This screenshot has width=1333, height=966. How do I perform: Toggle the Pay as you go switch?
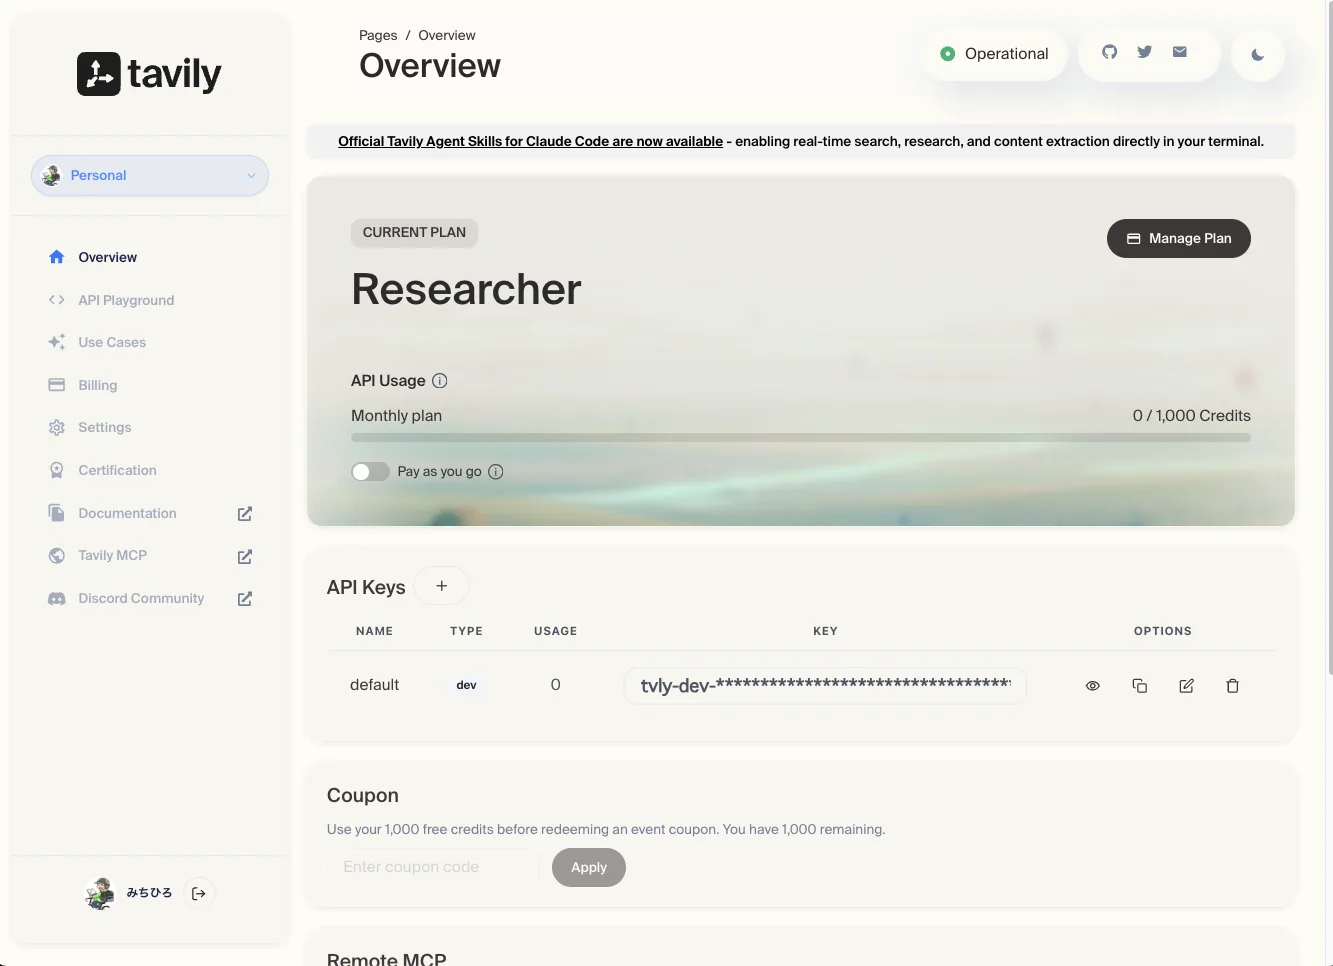(370, 471)
